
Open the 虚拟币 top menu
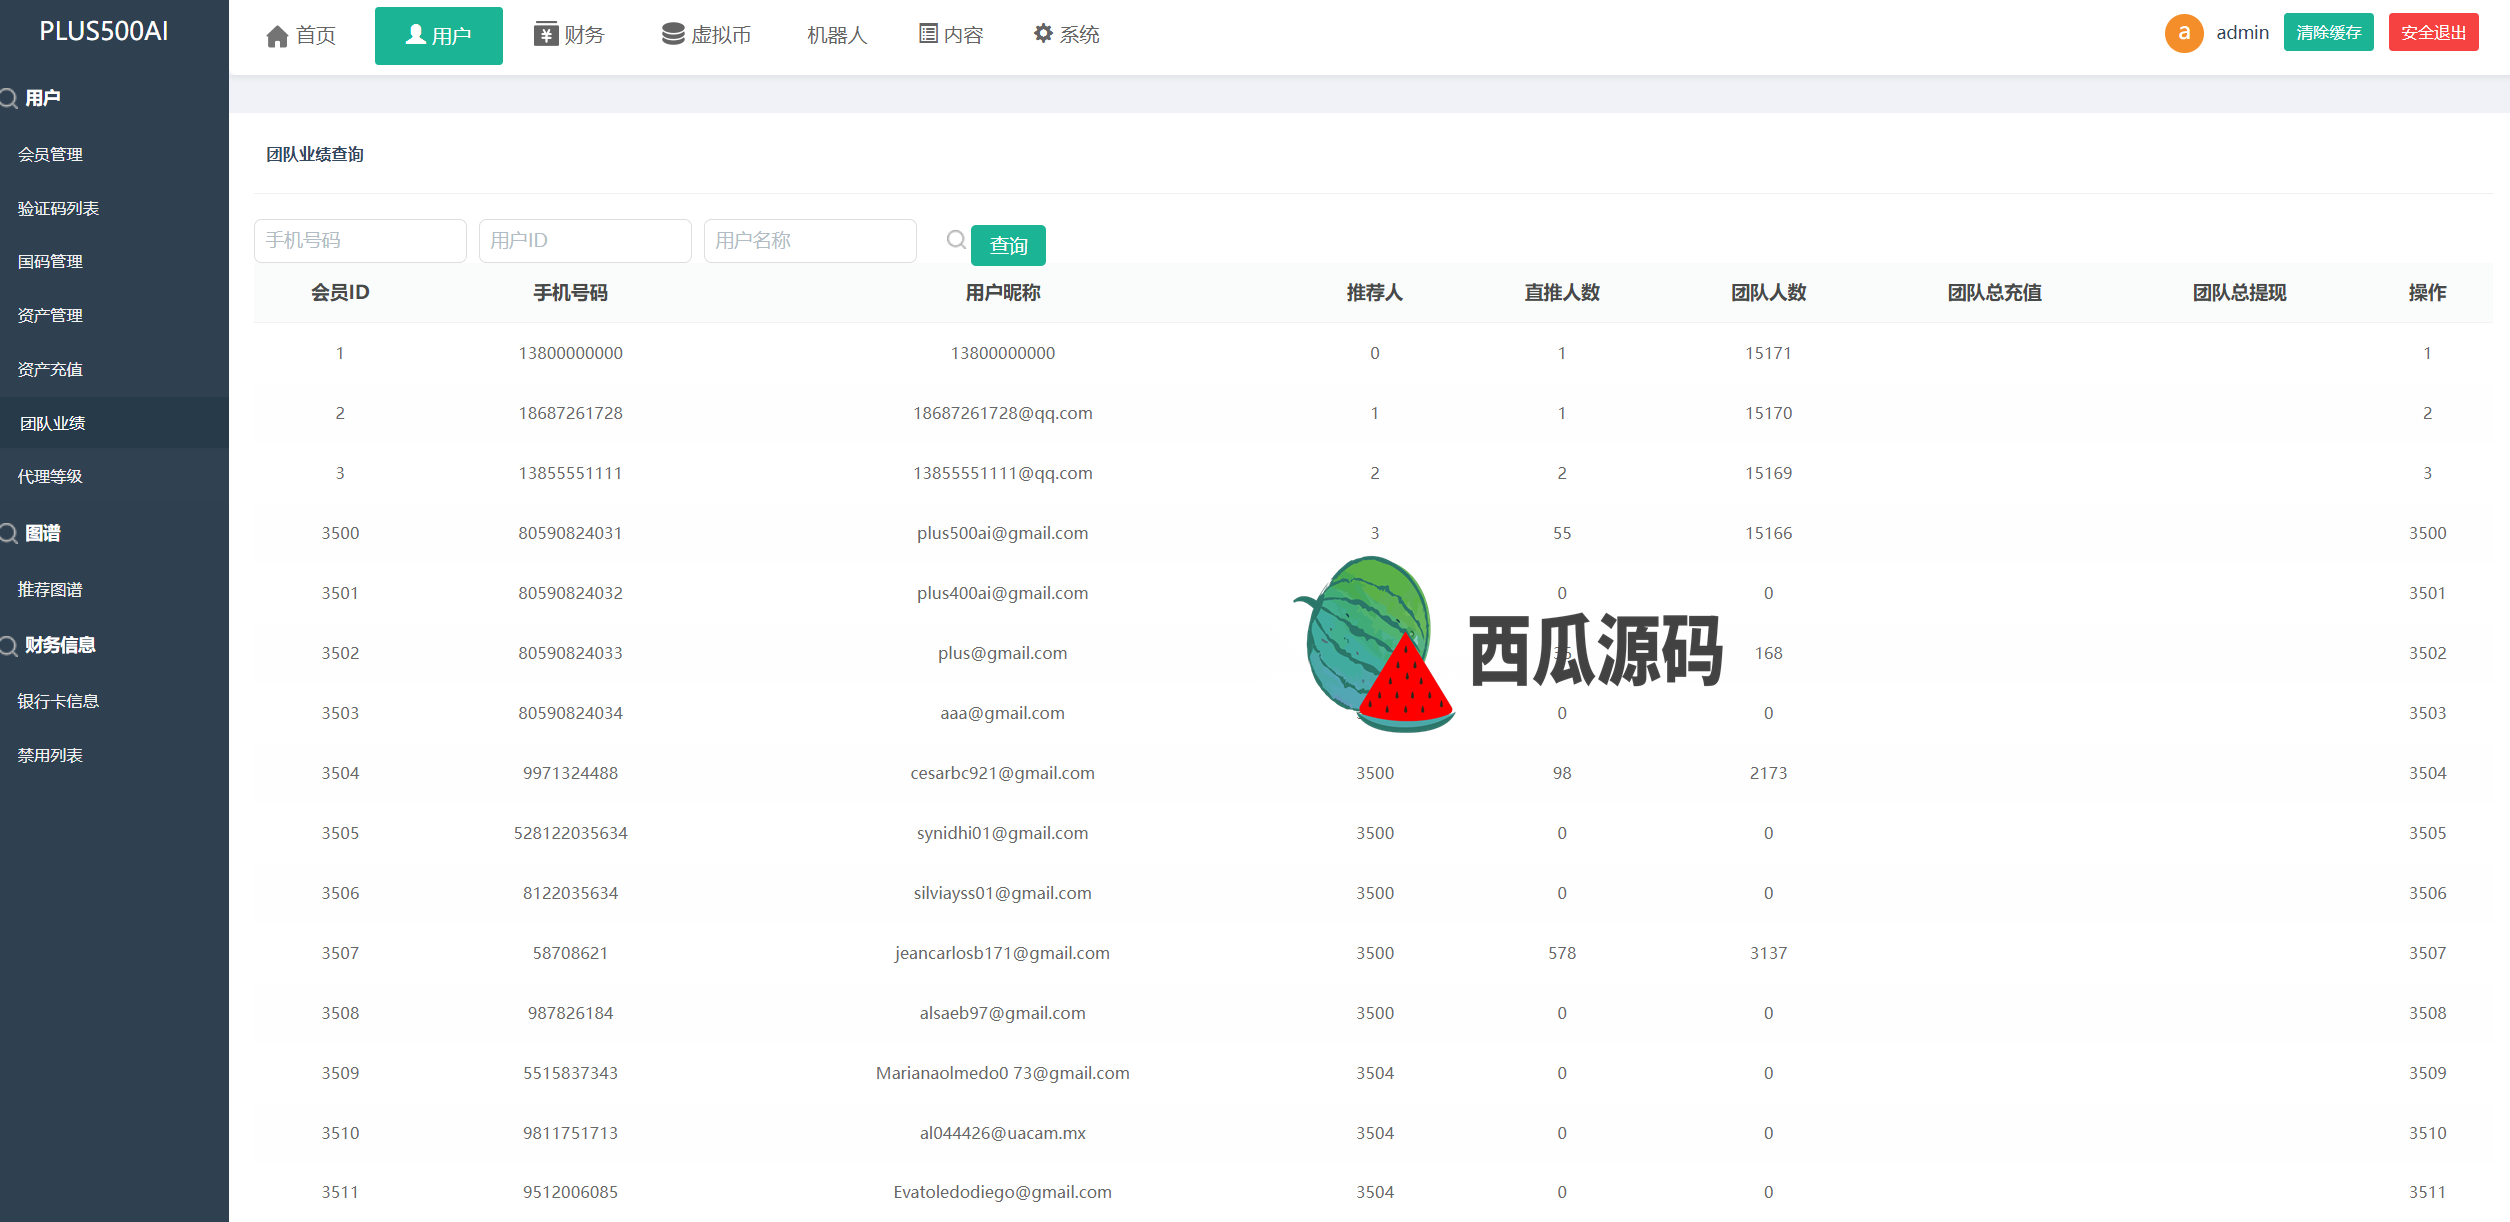click(x=706, y=35)
